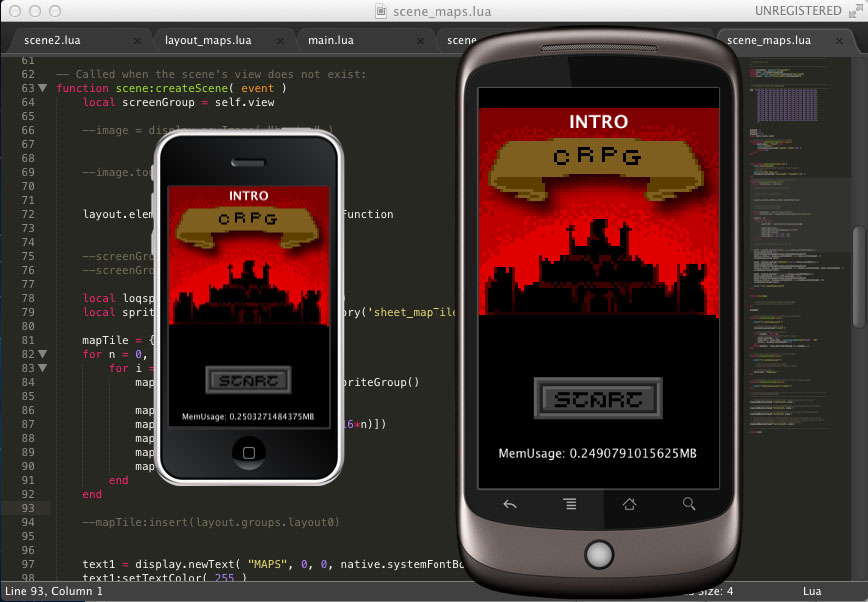Click the display.newText "MAPS" code line
The image size is (868, 602).
273,564
